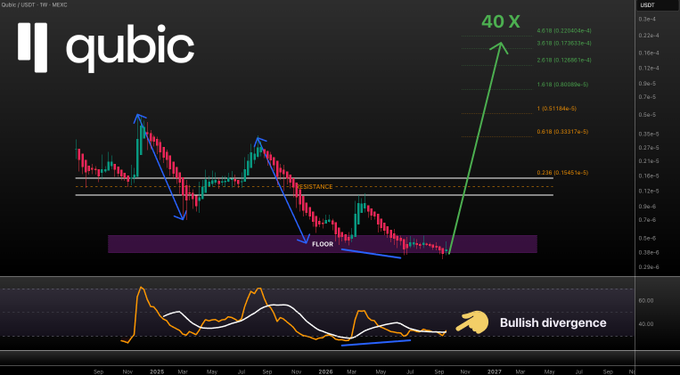
Task: Click the 40.00 RSI axis value
Action: [x=646, y=323]
